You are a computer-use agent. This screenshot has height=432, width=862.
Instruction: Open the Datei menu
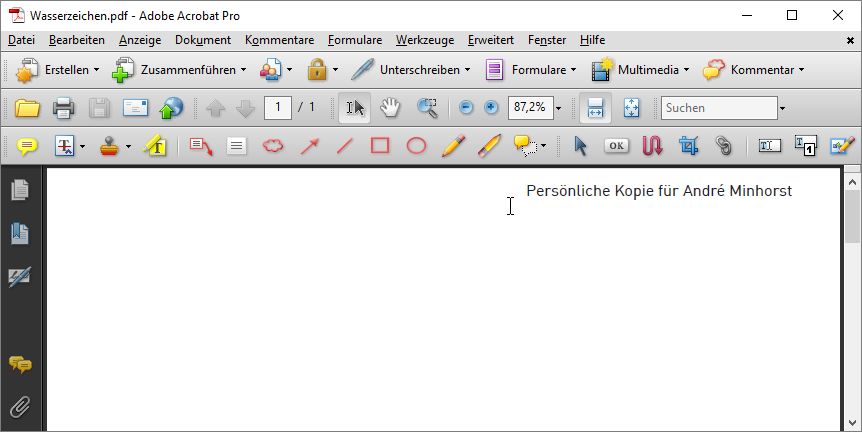21,40
